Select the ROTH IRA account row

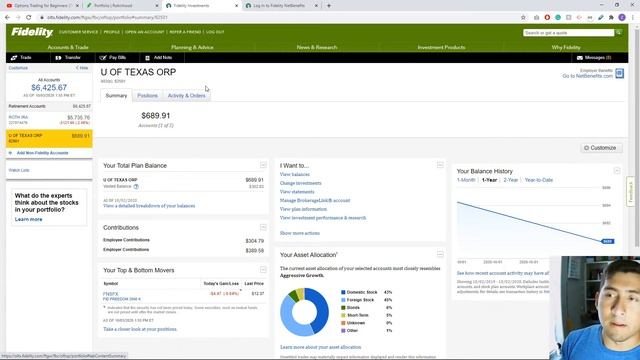(49, 120)
